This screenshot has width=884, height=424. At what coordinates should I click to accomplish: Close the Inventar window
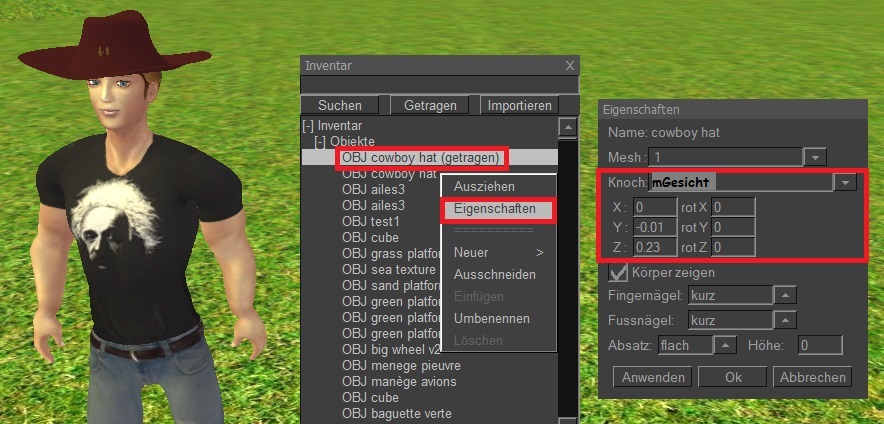coord(570,66)
